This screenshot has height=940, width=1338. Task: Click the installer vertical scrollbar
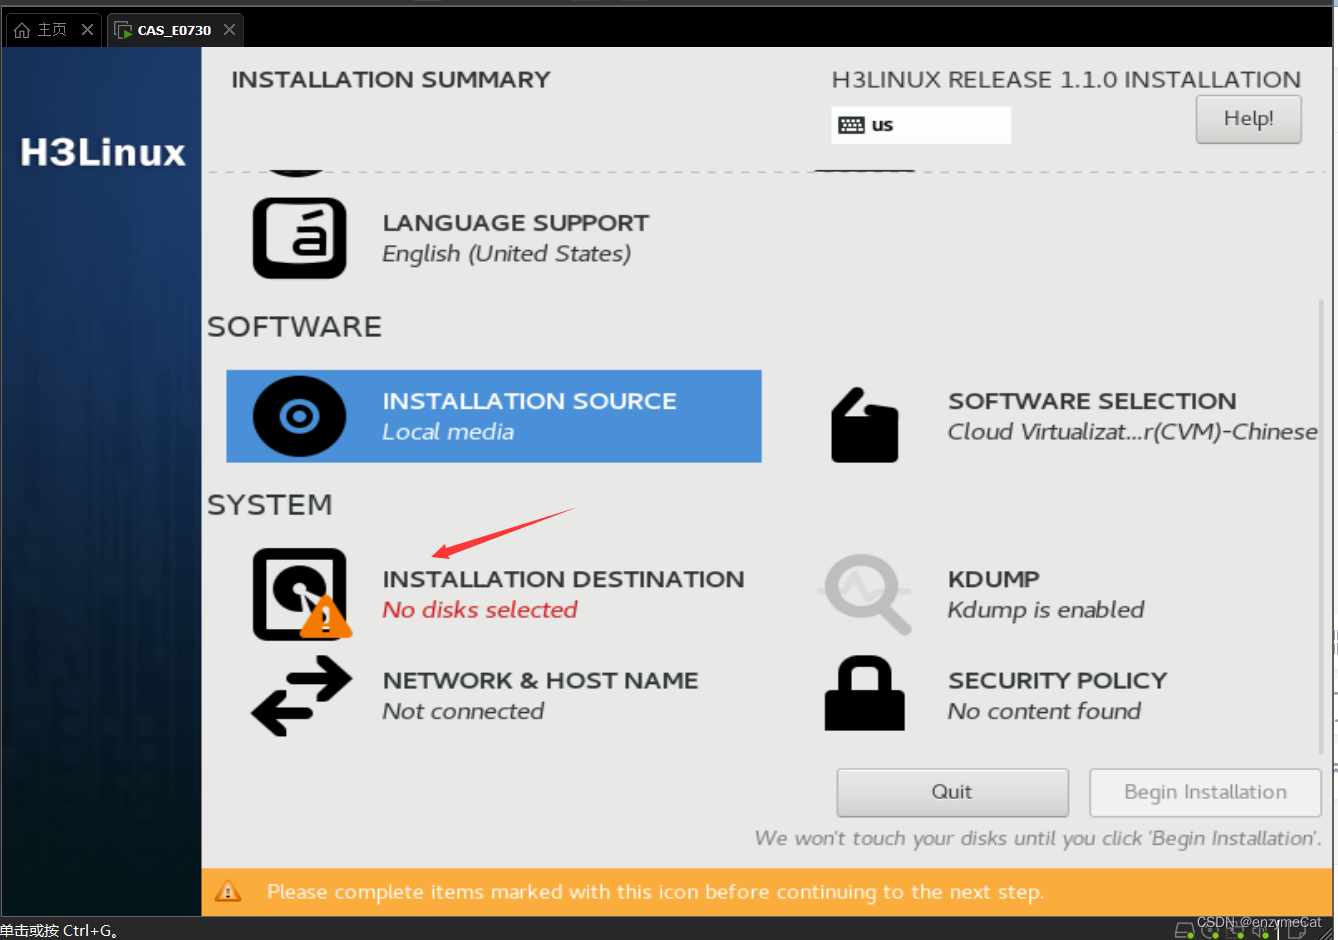coord(1321,527)
